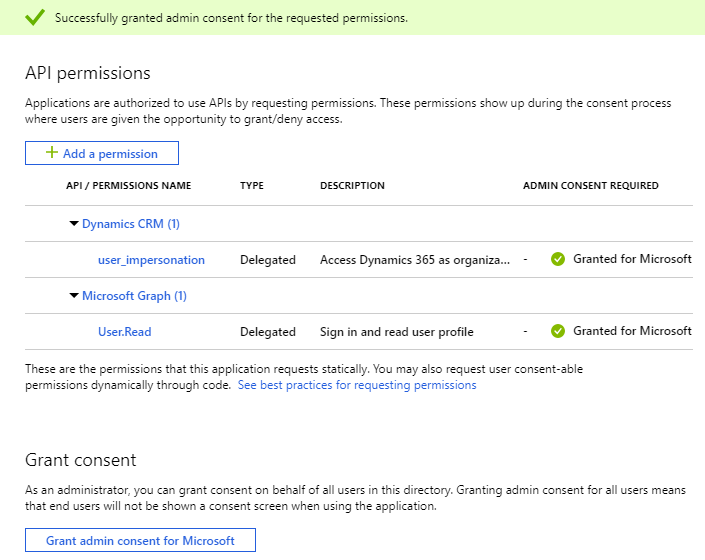
Task: Click the green plus icon on Add a permission
Action: (x=52, y=152)
